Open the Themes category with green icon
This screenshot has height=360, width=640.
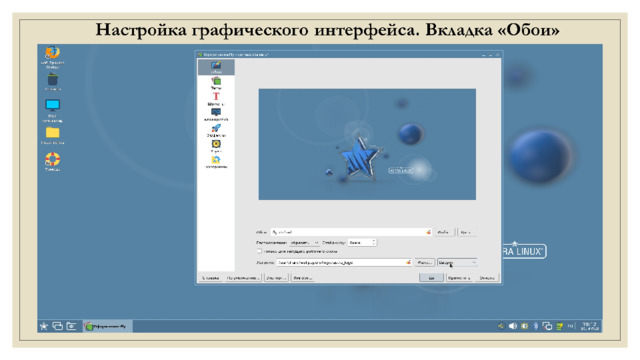[216, 83]
